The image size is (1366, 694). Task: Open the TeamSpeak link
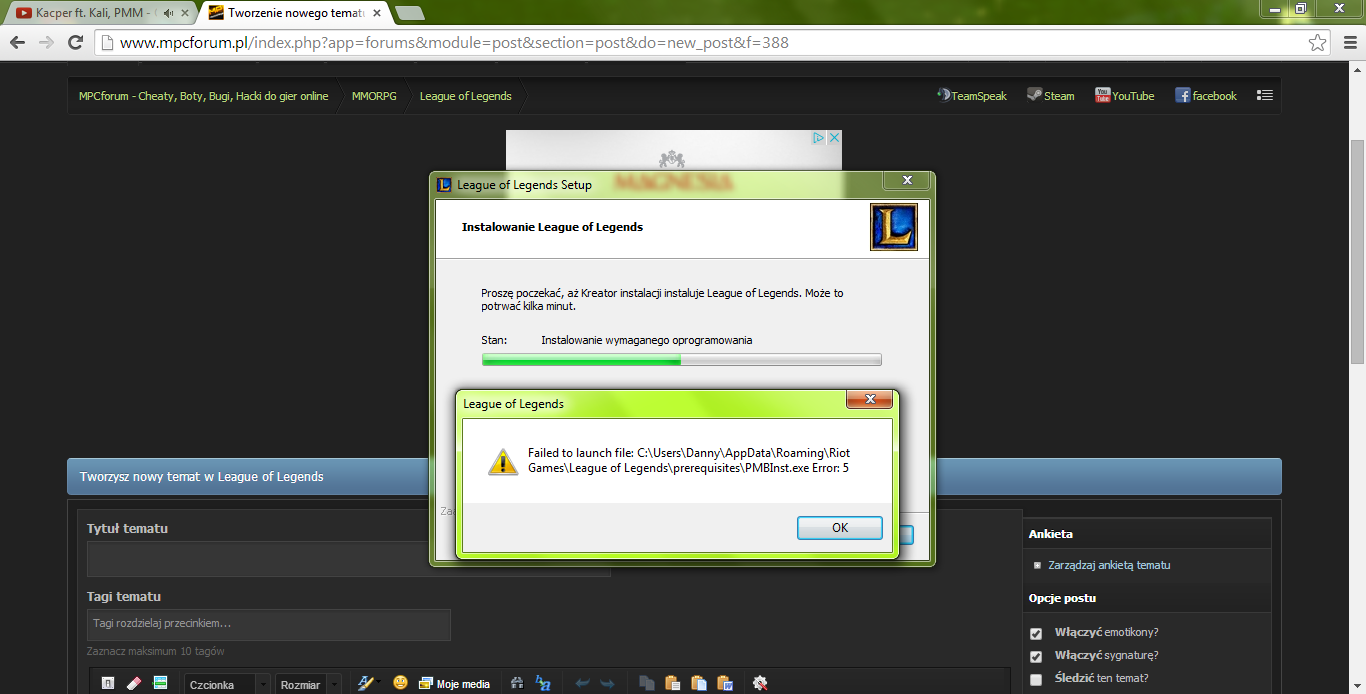click(971, 96)
